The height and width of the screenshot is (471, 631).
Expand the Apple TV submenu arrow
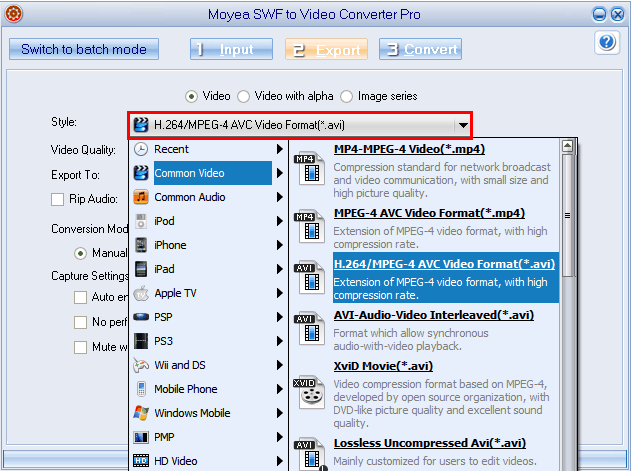280,293
